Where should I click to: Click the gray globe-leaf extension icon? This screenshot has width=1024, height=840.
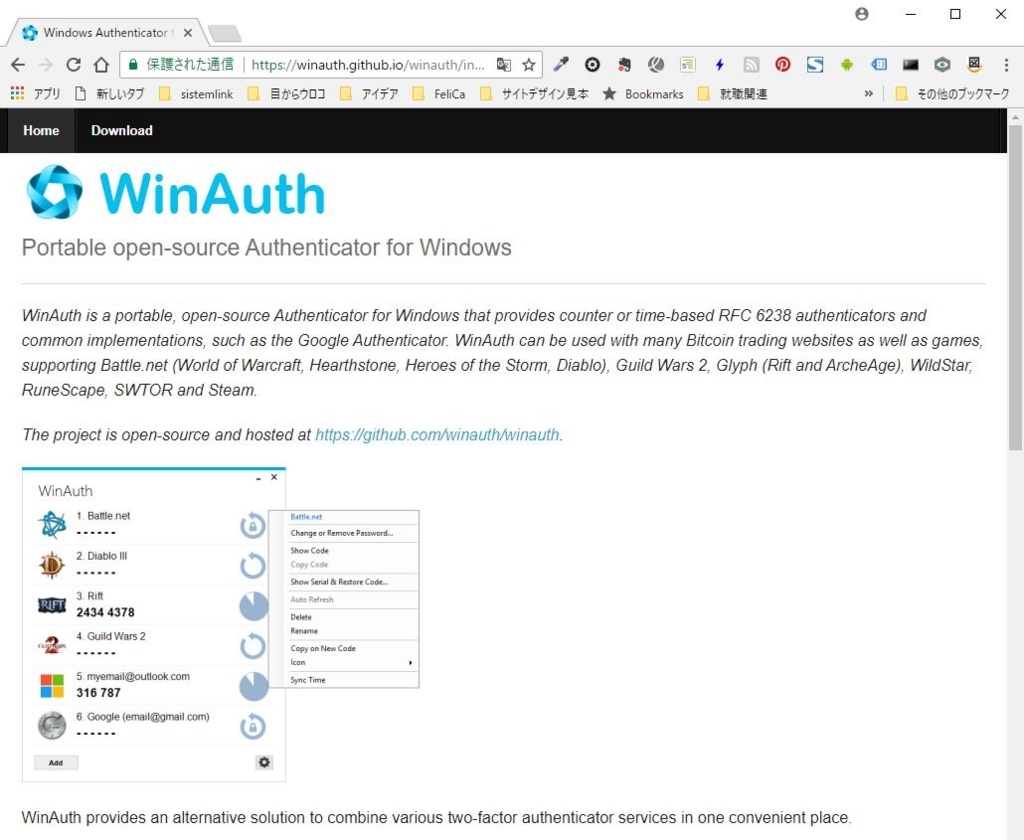click(656, 64)
